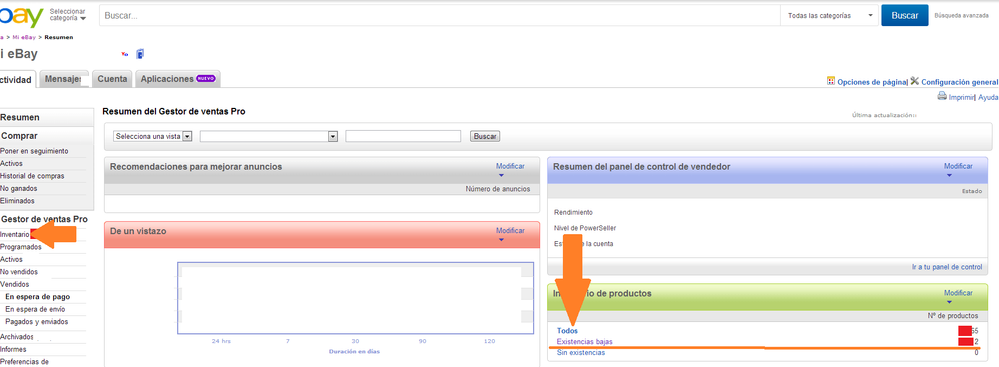The height and width of the screenshot is (367, 999).
Task: Open the Sin existencias link
Action: pos(581,352)
